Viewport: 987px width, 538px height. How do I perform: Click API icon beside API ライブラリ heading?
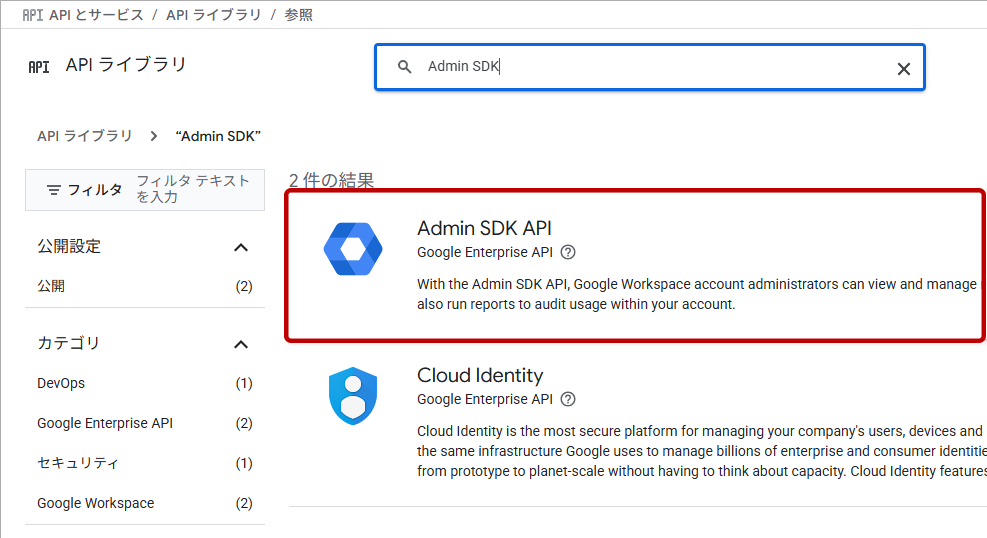click(39, 67)
